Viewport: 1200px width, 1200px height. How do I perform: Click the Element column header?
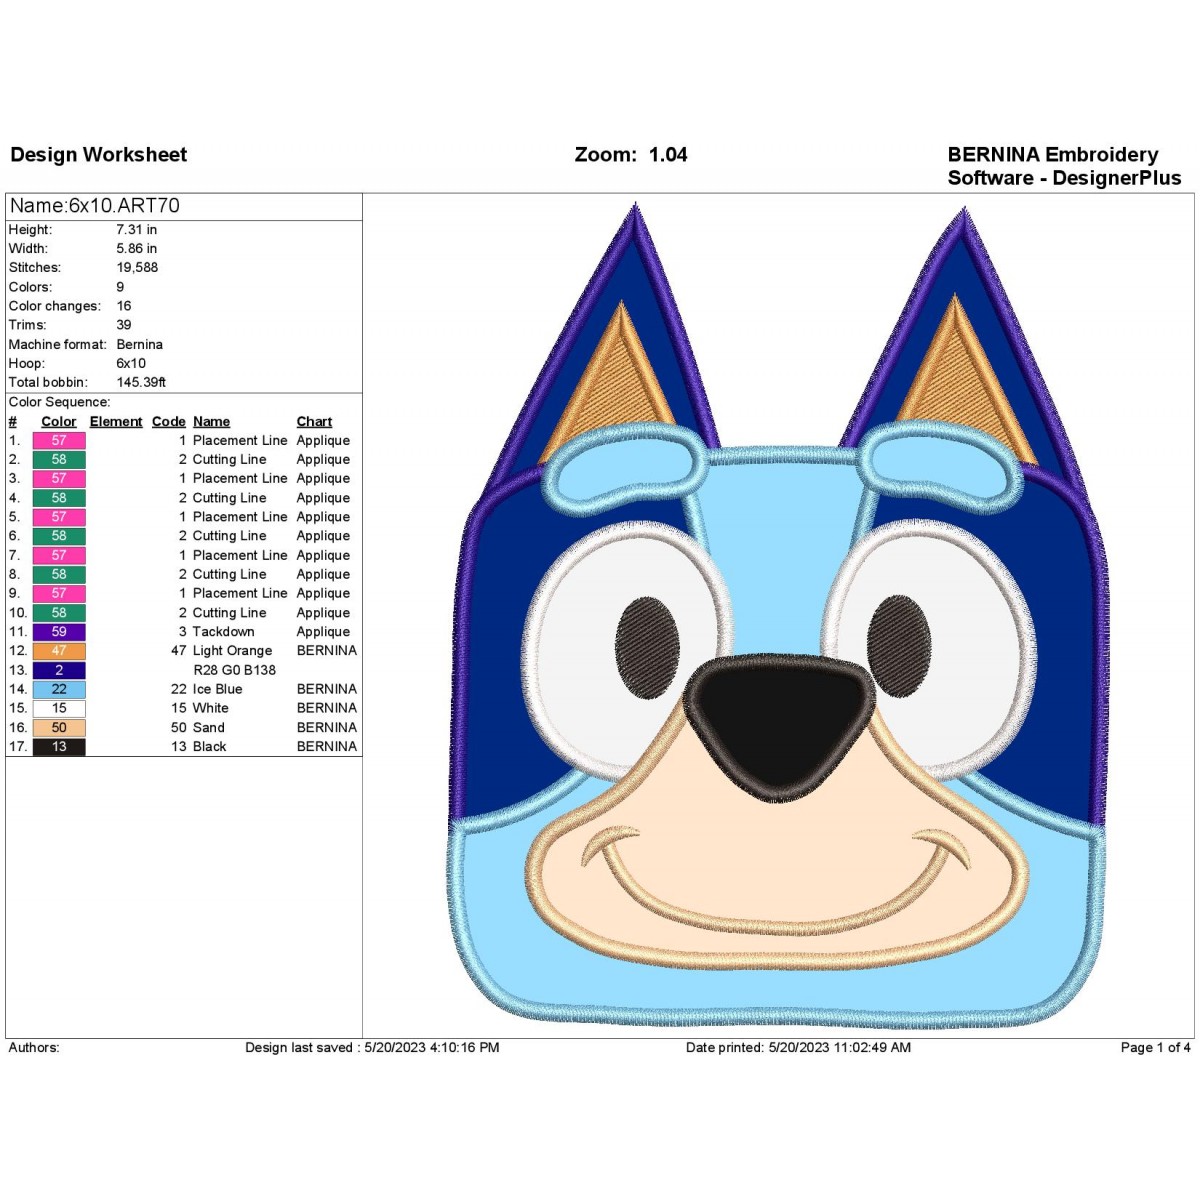(x=116, y=422)
